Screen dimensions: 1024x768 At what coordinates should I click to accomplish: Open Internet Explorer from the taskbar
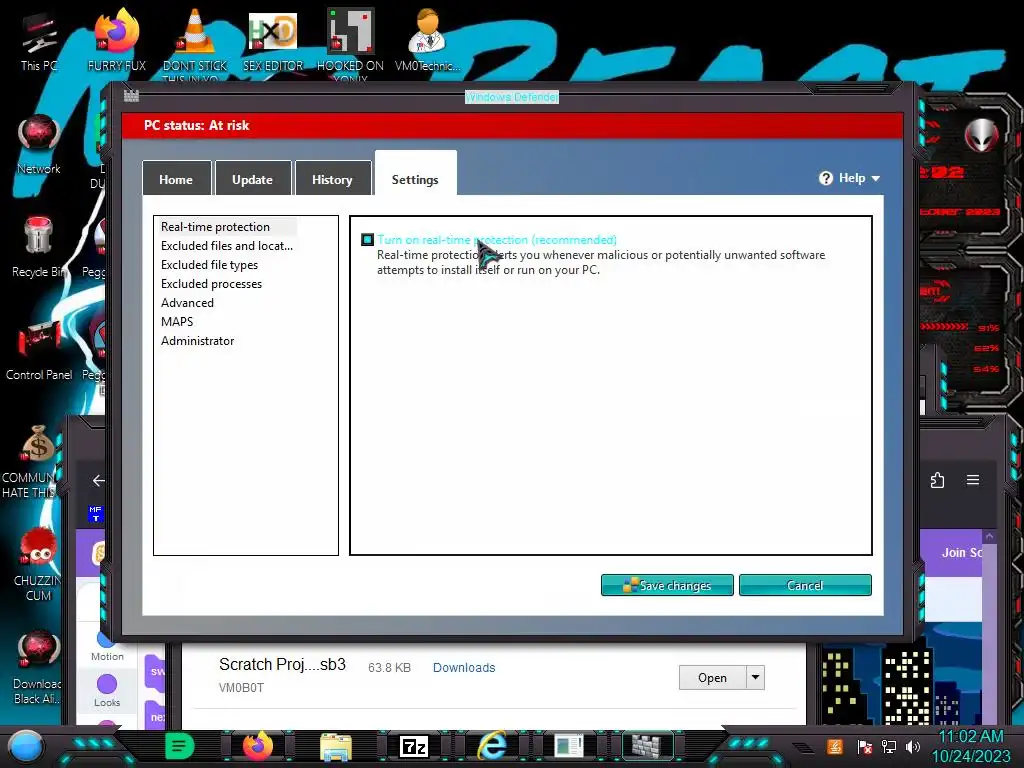[x=492, y=746]
